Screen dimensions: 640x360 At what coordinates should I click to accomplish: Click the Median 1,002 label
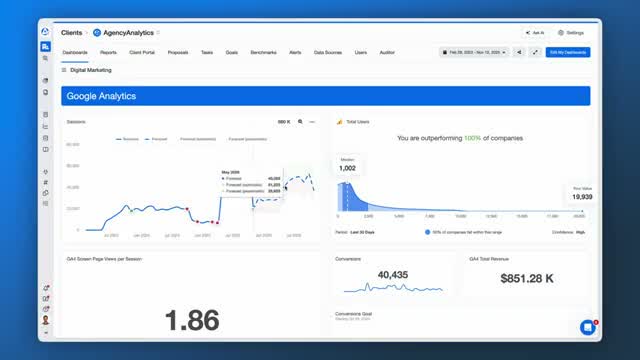coord(347,165)
